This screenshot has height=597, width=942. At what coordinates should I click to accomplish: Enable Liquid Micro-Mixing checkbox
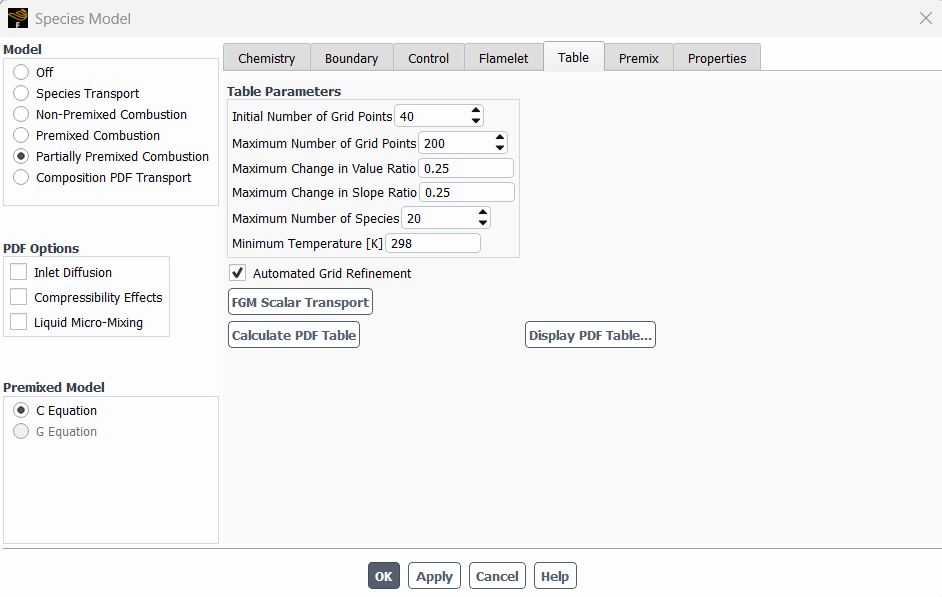coord(18,322)
